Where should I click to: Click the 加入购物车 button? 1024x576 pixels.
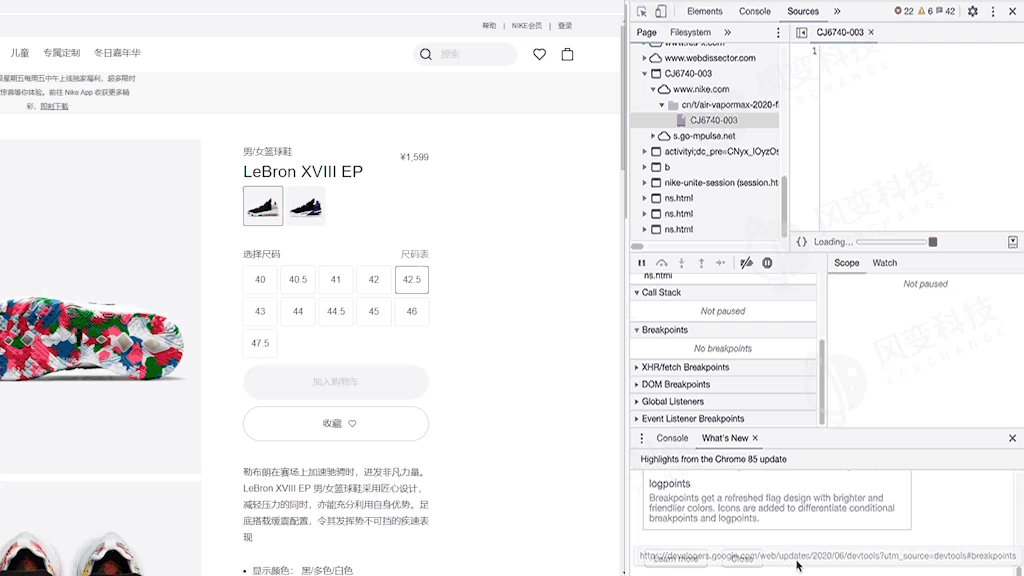[335, 382]
